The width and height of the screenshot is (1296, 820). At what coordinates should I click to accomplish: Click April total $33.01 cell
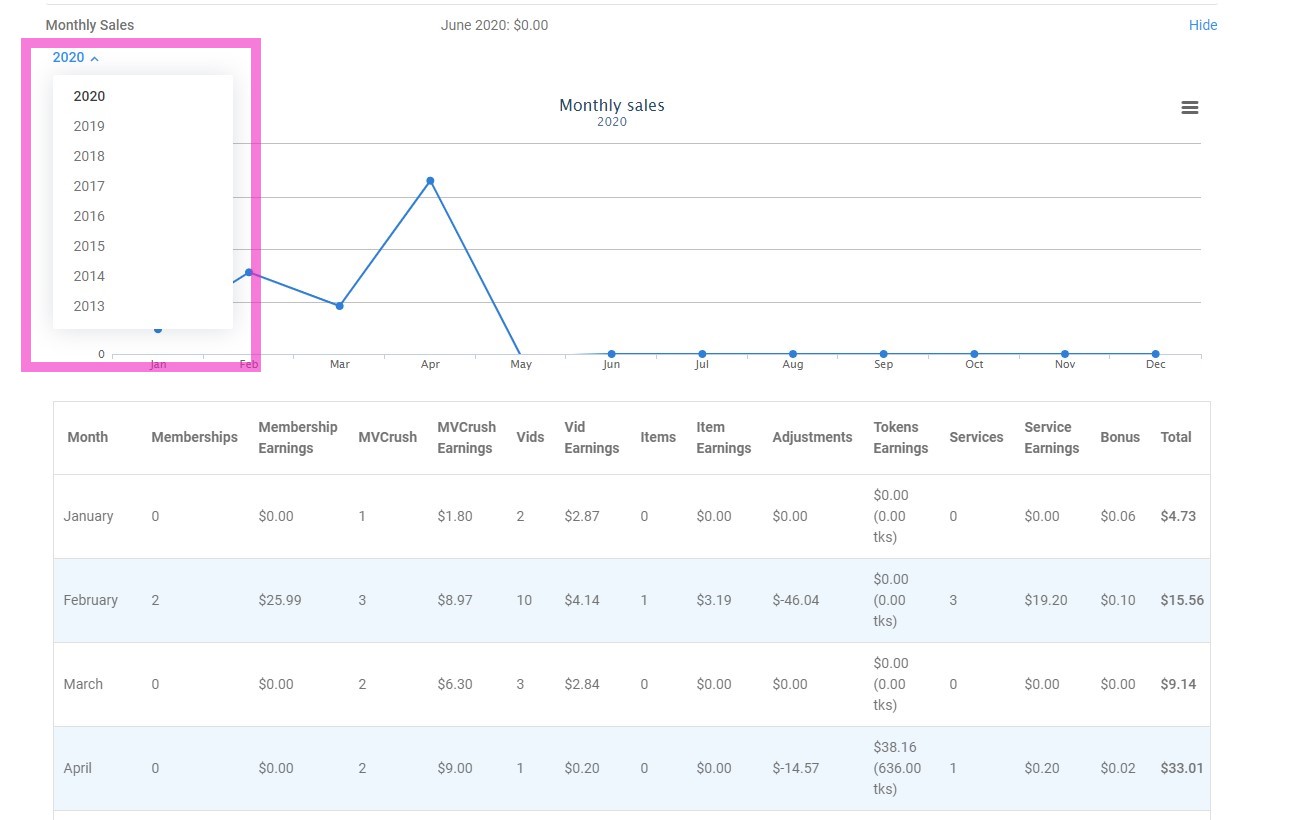(1181, 768)
